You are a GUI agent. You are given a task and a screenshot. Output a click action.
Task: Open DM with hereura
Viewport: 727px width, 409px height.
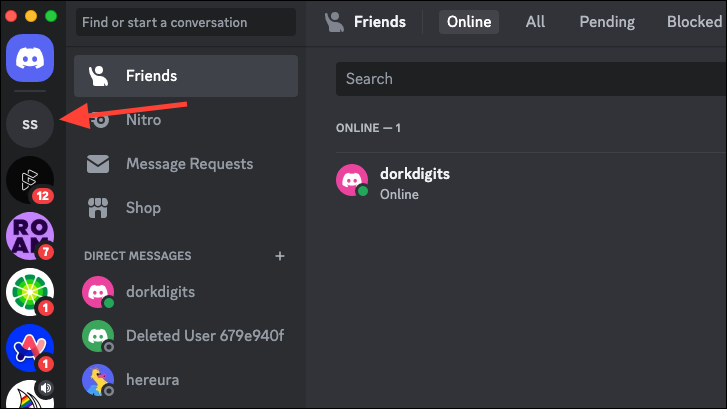(186, 380)
